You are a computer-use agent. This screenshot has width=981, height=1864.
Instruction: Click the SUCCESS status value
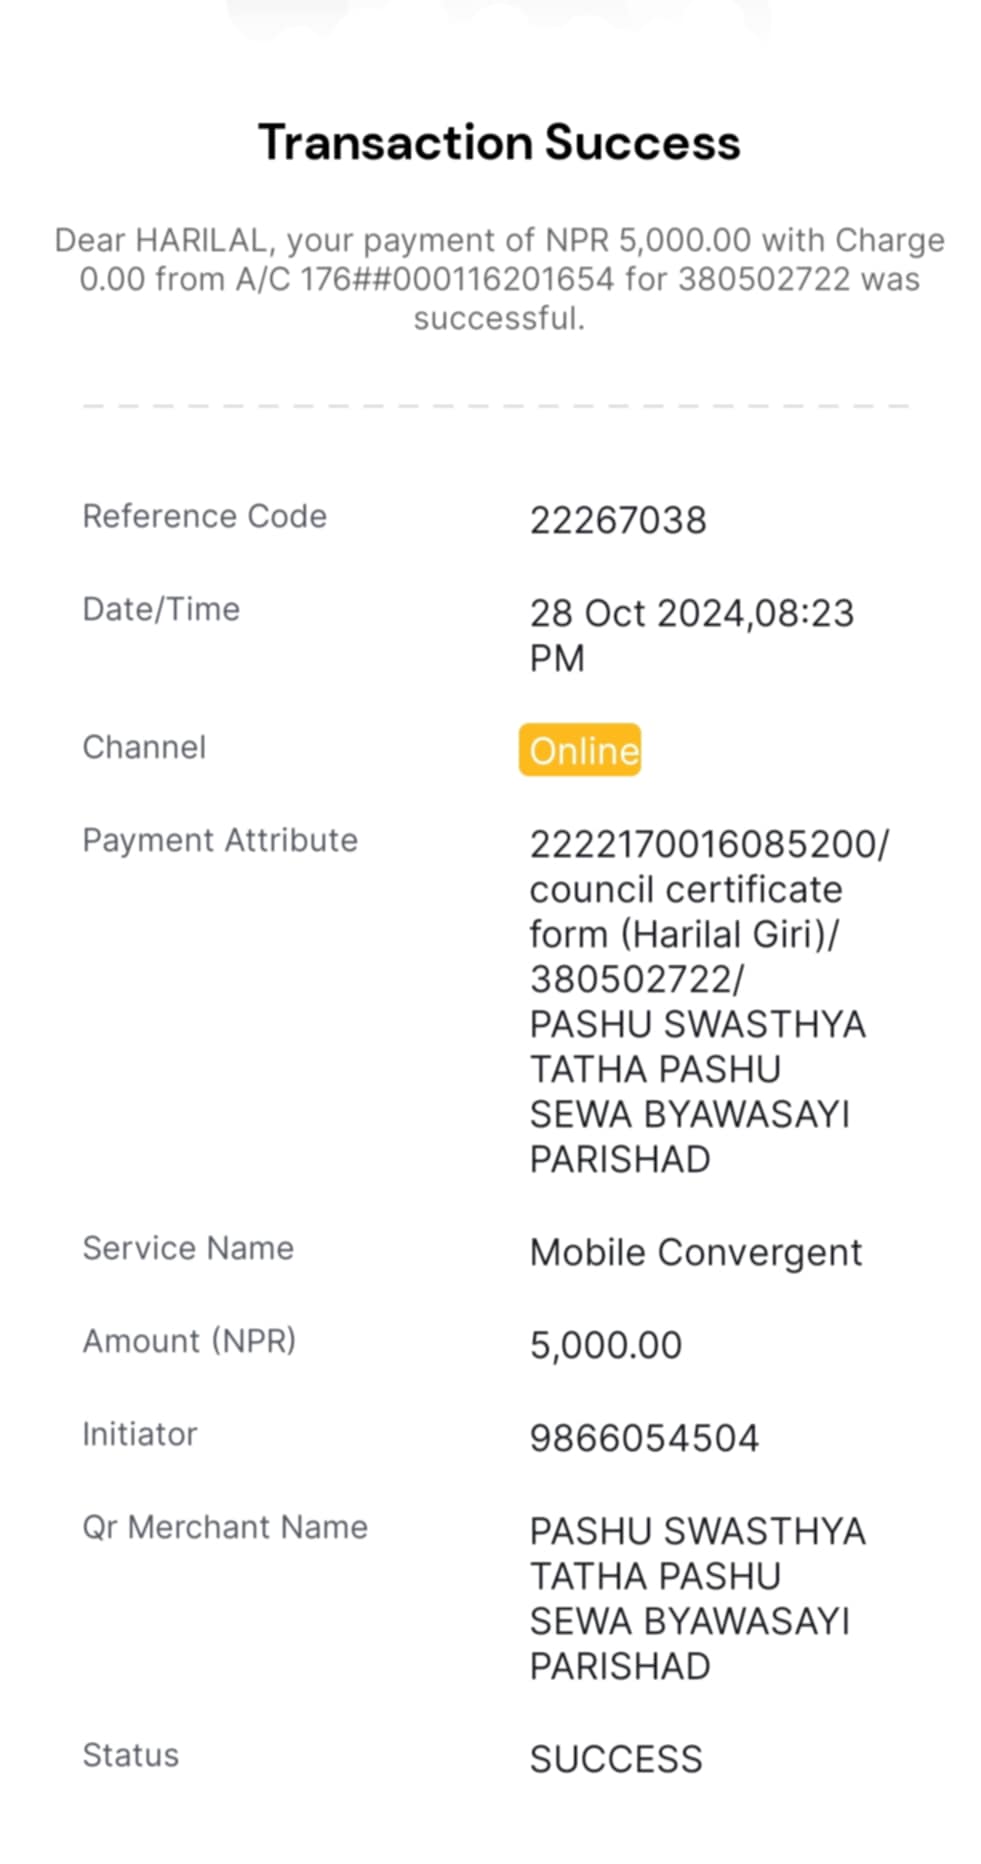point(616,1759)
